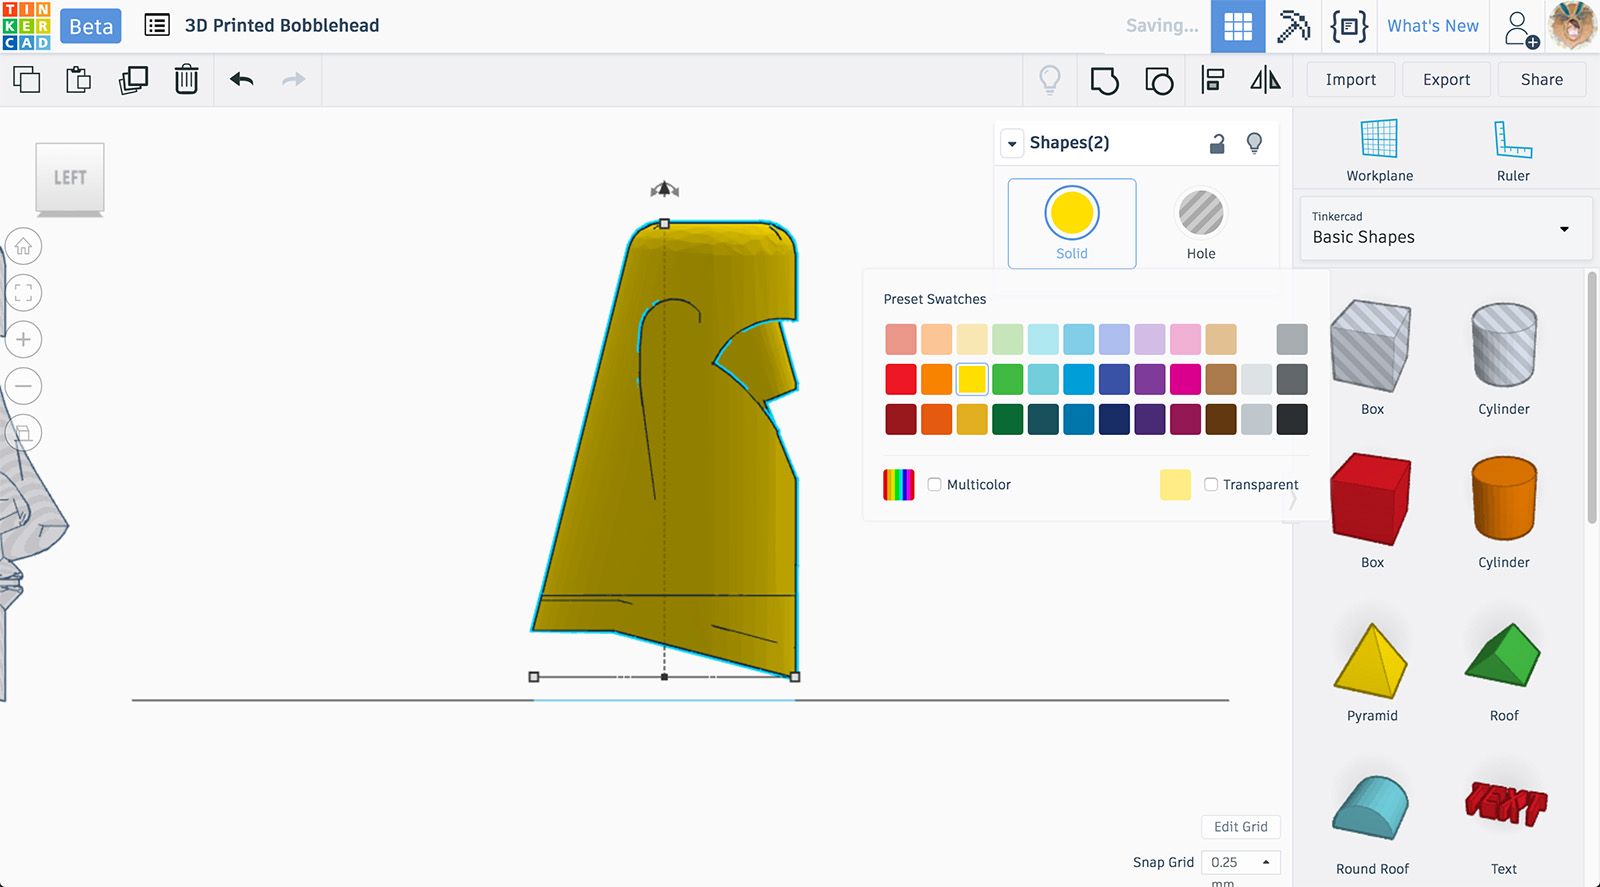Open the Basic Shapes library dropdown

[1445, 229]
